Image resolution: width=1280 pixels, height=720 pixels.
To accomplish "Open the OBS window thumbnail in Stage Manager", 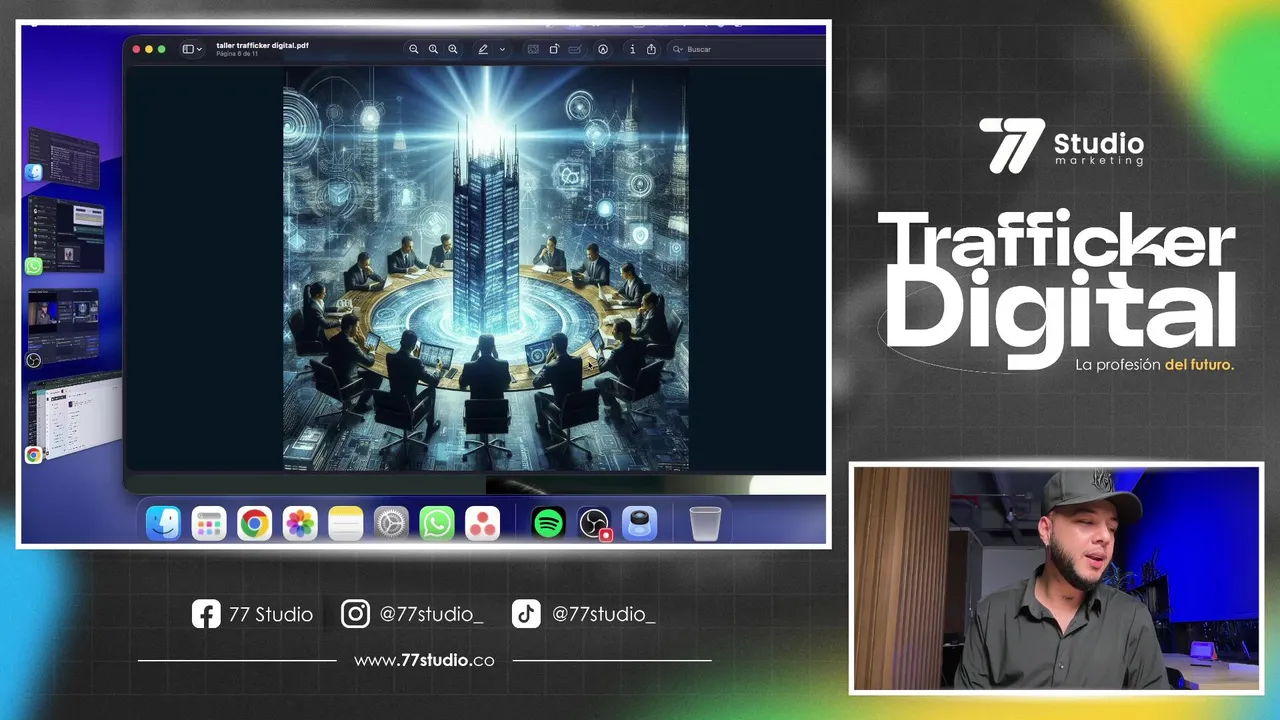I will [64, 326].
